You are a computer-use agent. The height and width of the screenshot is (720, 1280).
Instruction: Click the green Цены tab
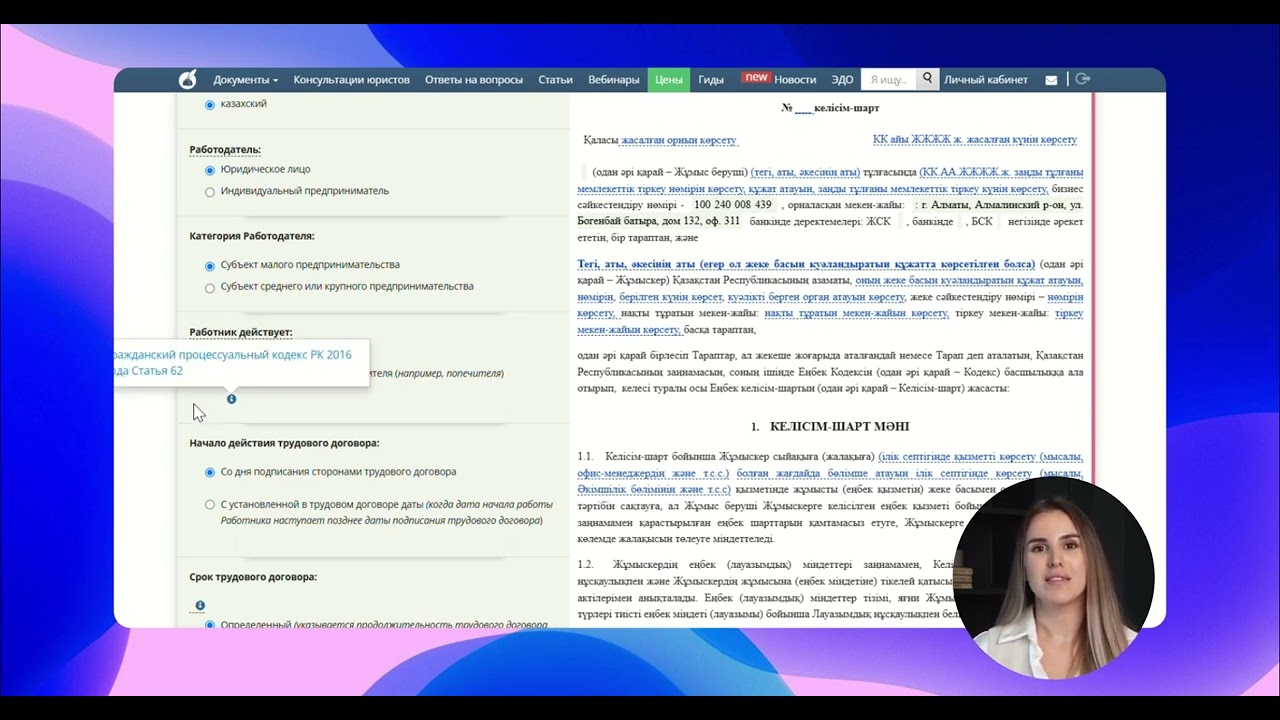[668, 80]
